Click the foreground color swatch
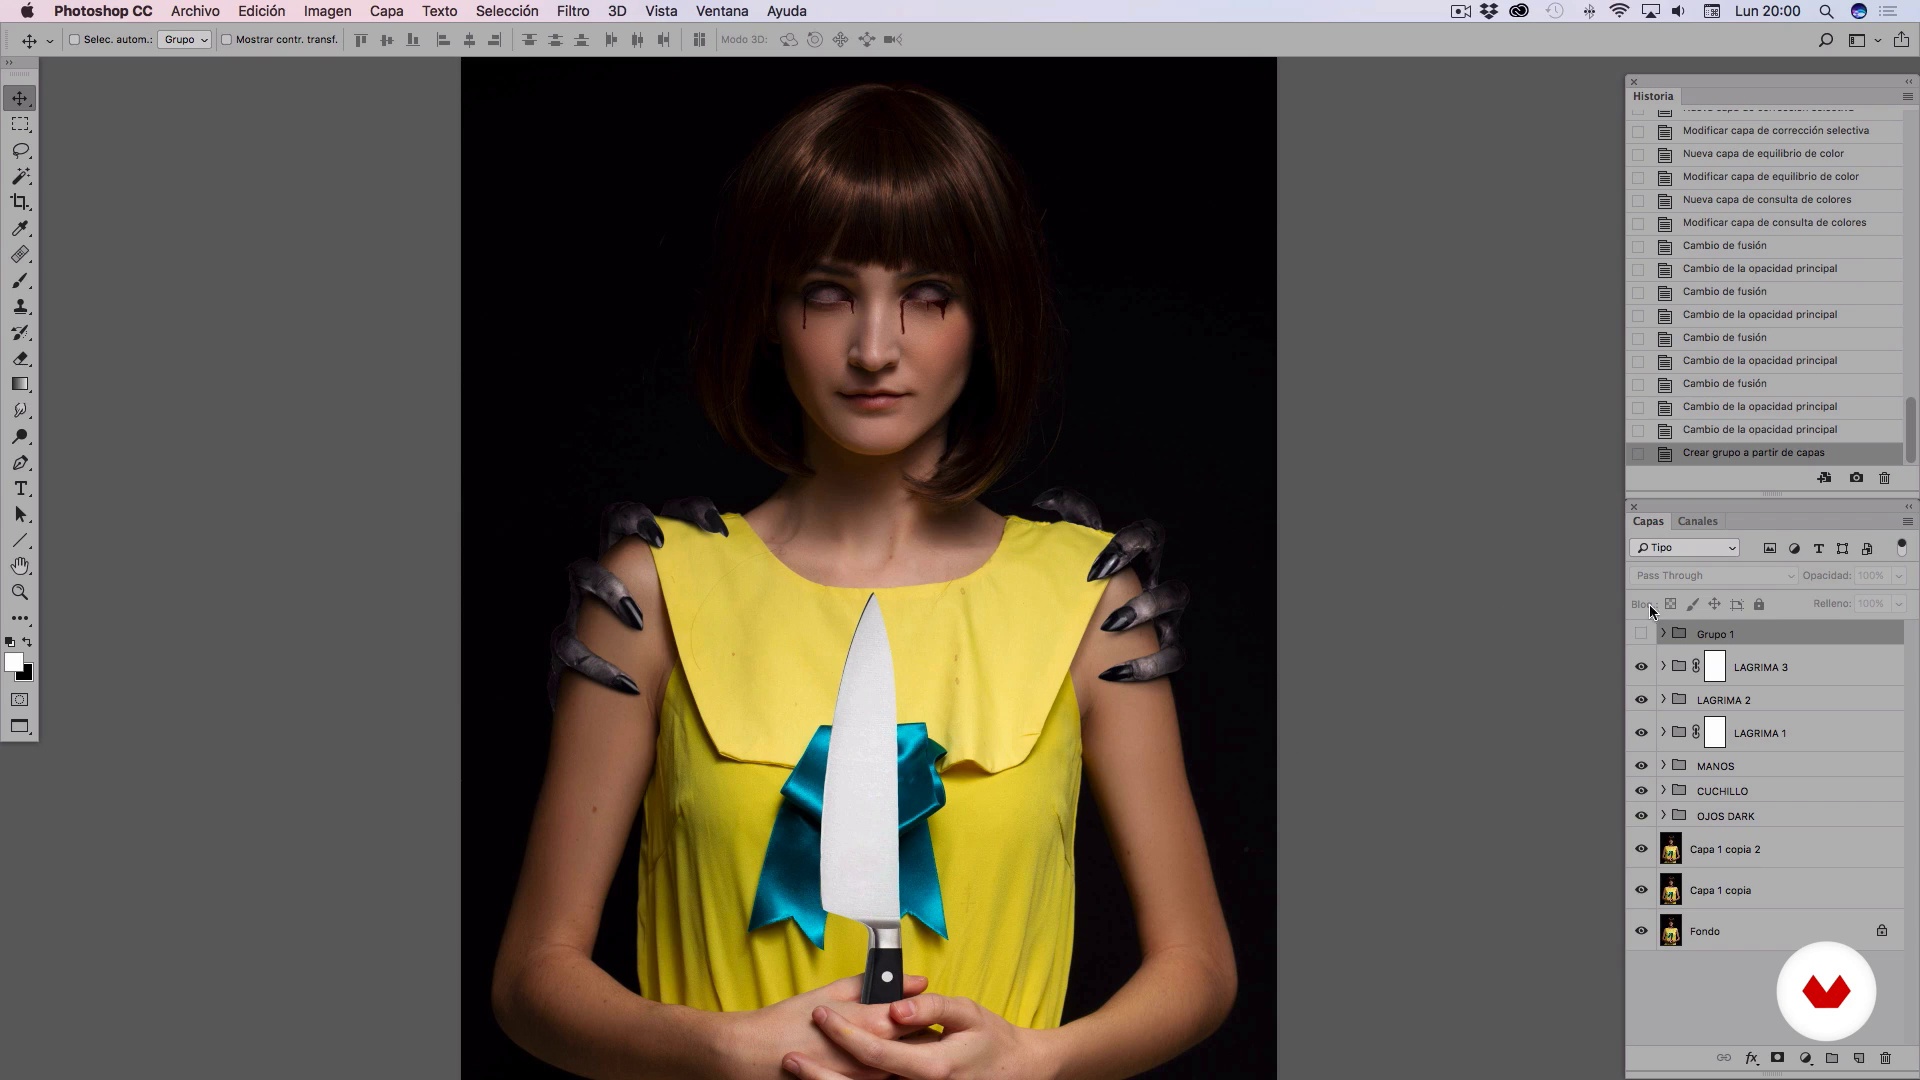Screen dimensions: 1920x1080 coord(13,663)
